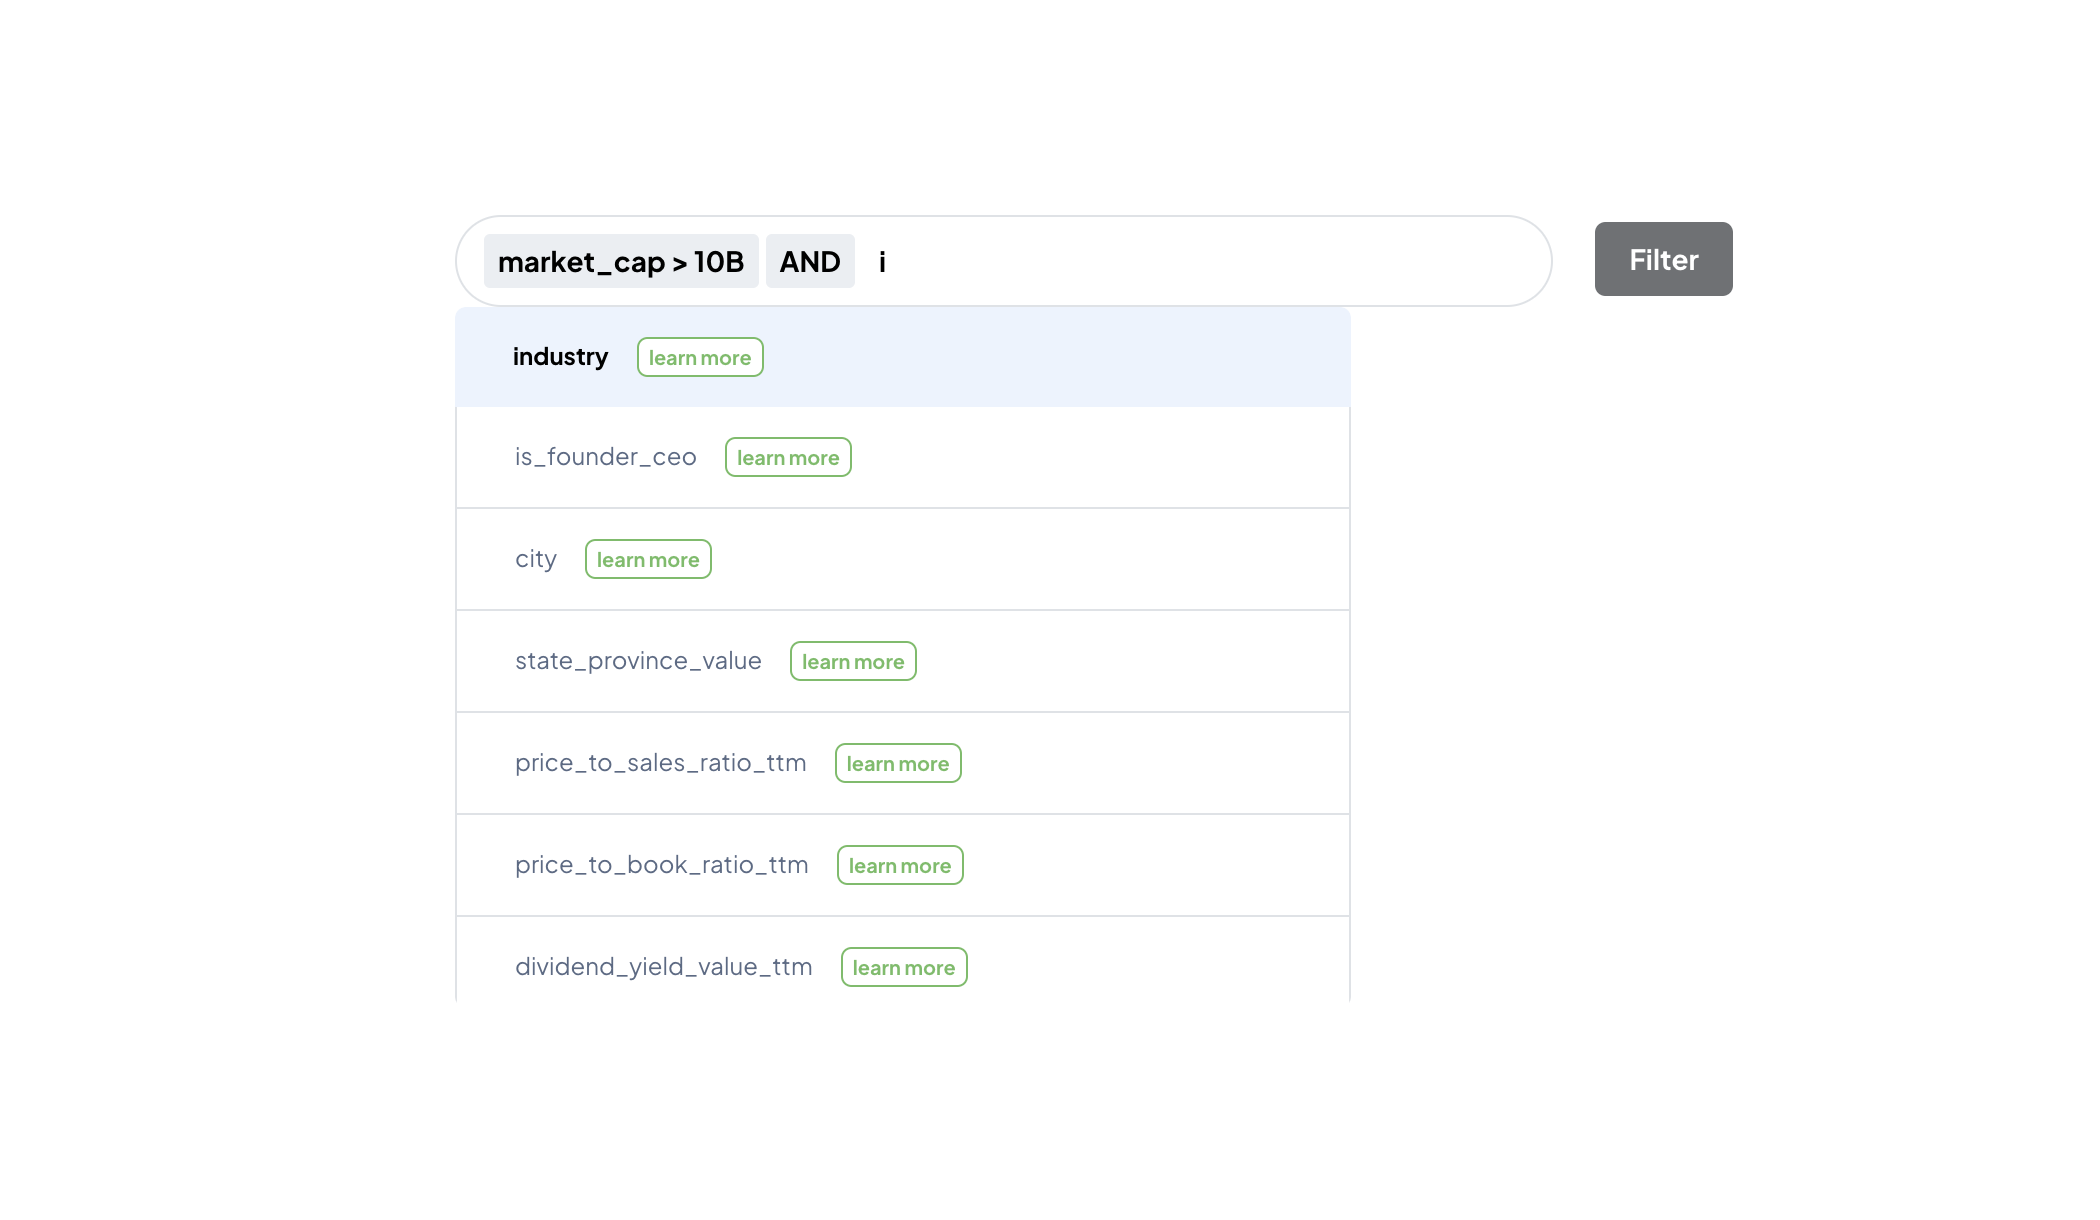Select the market_cap > 10B filter chip
The image size is (2100, 1220).
coord(621,261)
